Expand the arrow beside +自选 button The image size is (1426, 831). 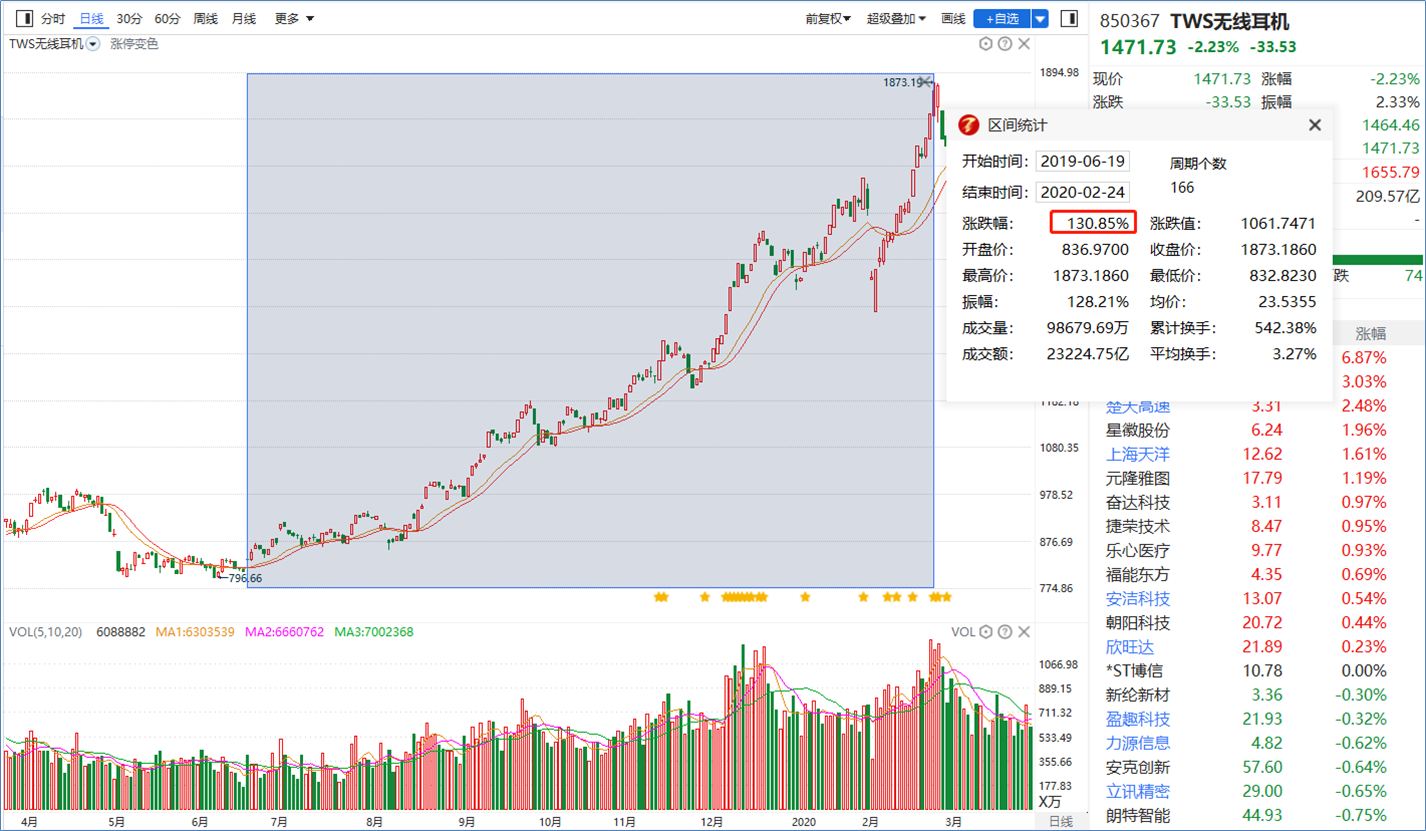point(1040,18)
